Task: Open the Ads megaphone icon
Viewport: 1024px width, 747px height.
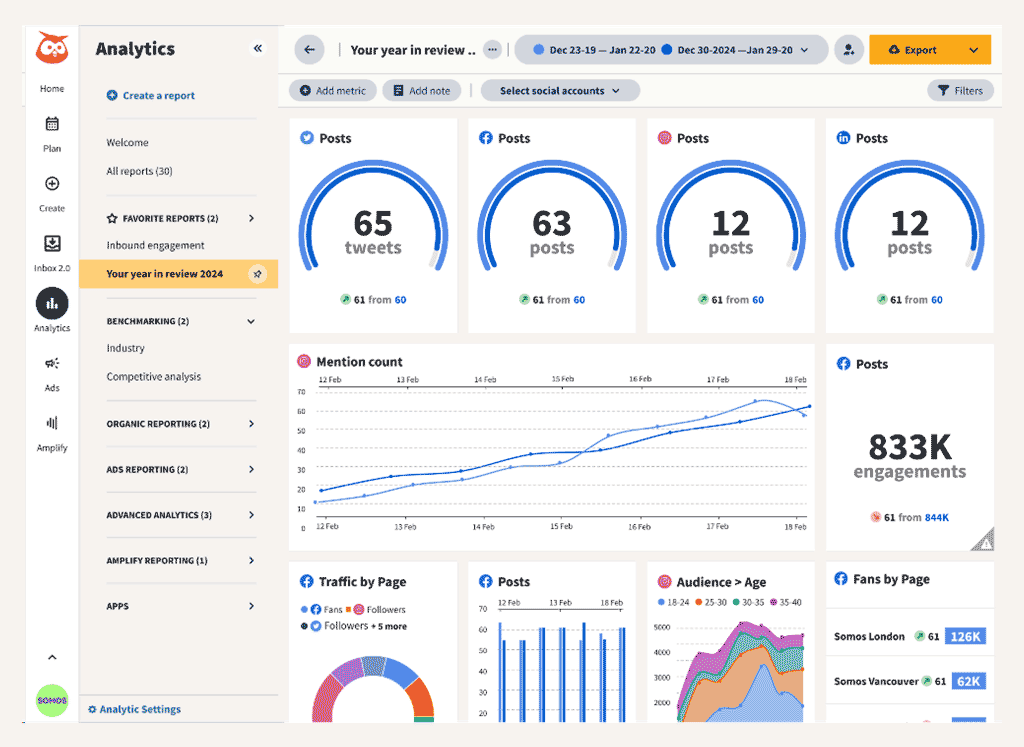Action: coord(52,364)
